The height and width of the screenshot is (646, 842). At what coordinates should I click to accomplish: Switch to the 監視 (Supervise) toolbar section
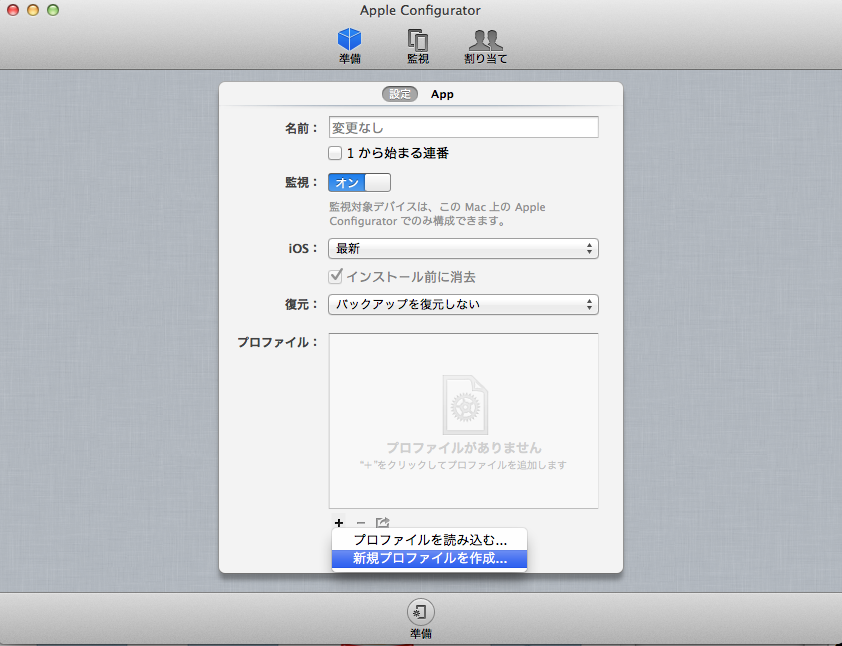(418, 46)
